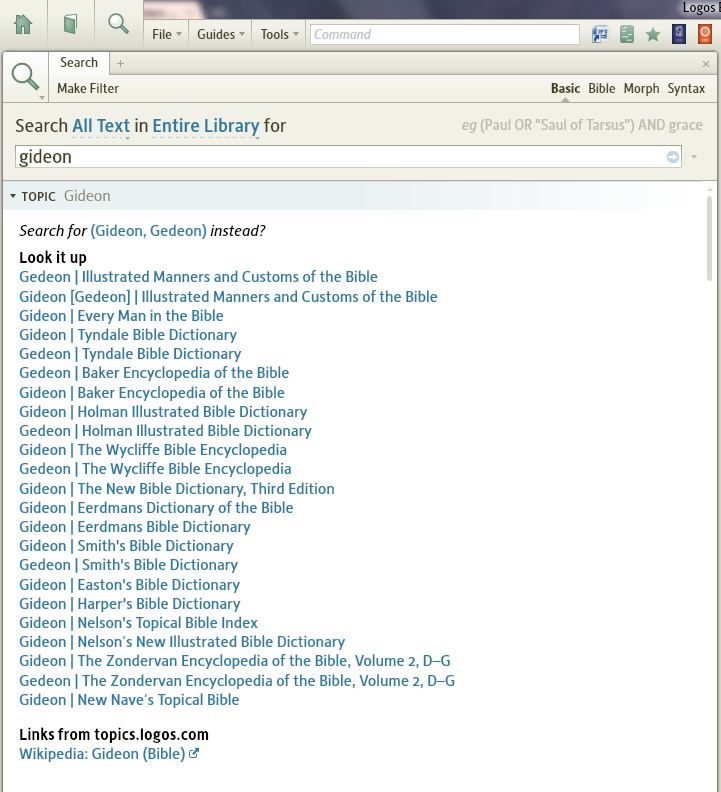Open Gideon | Smith's Bible Dictionary
The height and width of the screenshot is (792, 721).
click(x=126, y=546)
